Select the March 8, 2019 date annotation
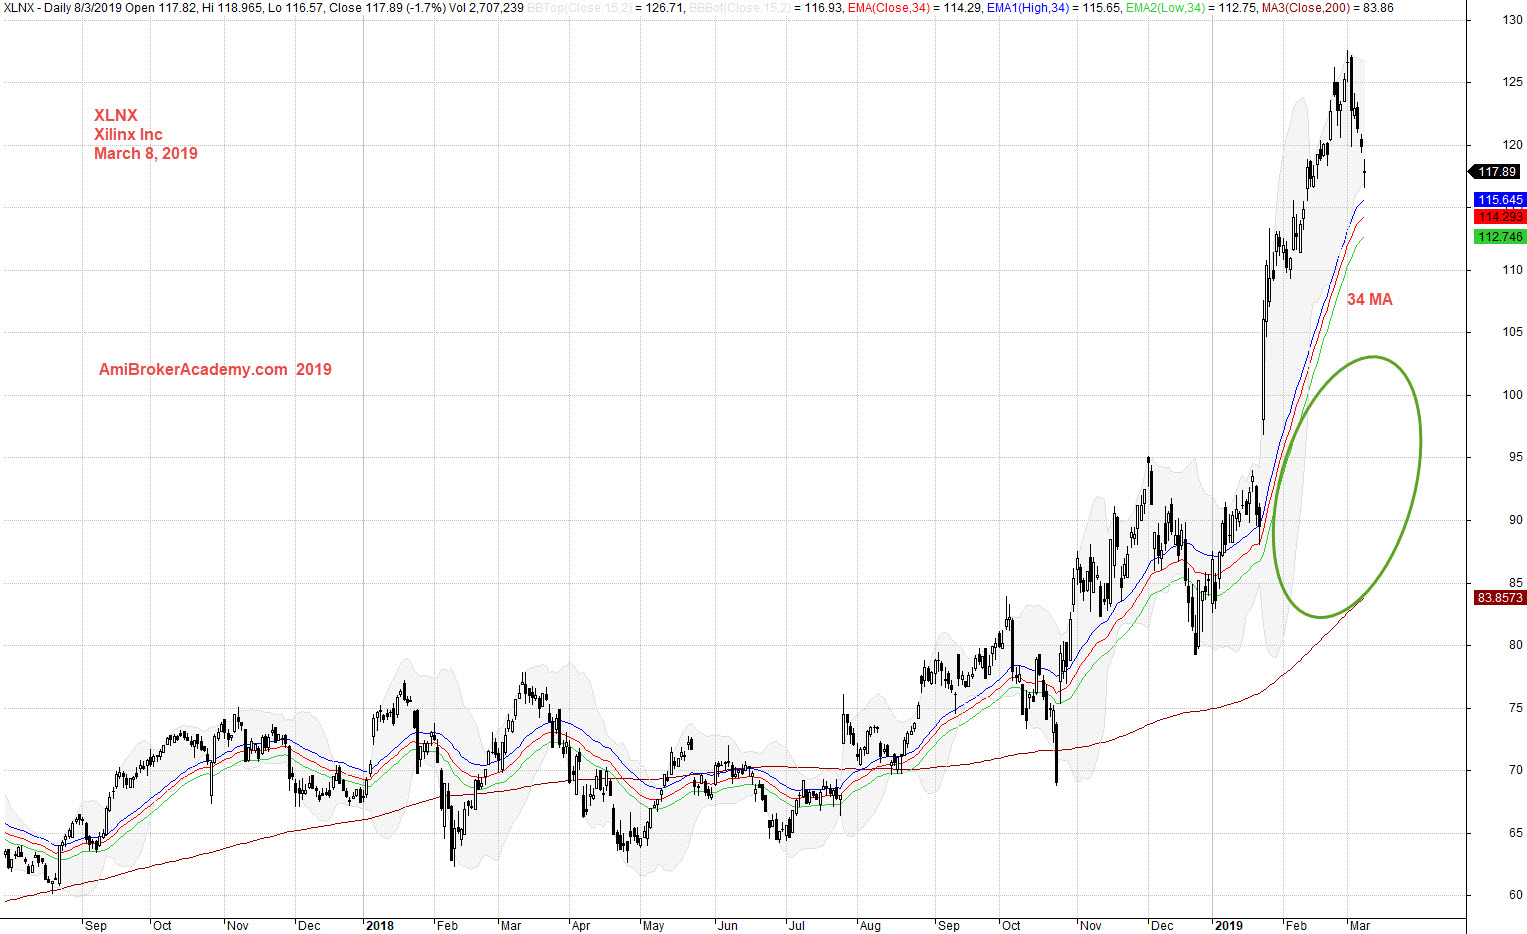1527x934 pixels. click(x=146, y=154)
